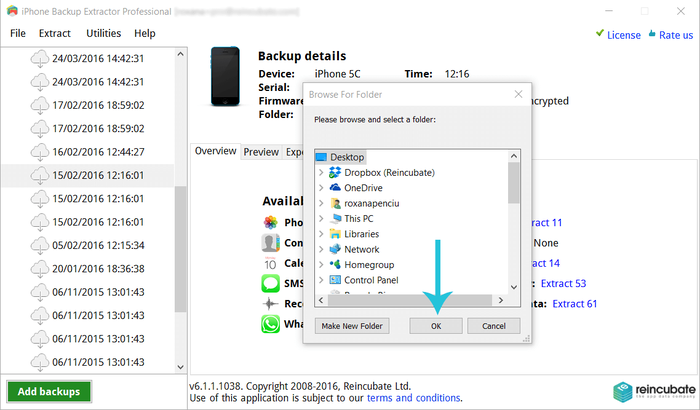
Task: Click the folder tree scroll up arrow
Action: (x=514, y=156)
